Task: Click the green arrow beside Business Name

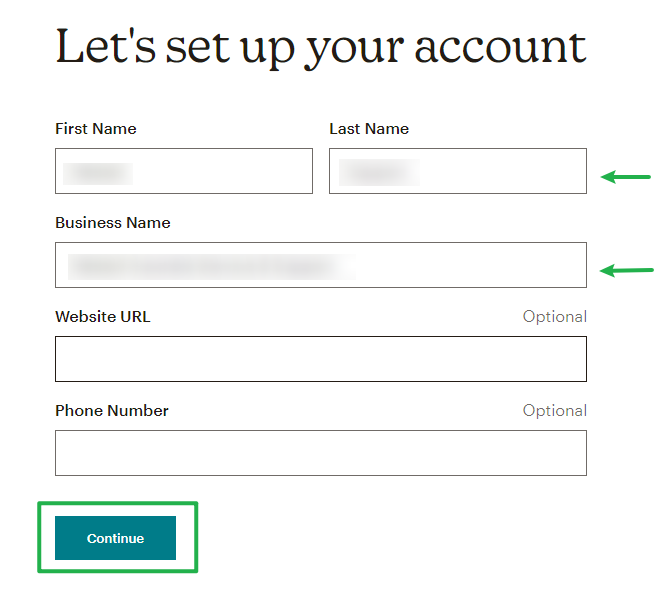Action: point(626,270)
